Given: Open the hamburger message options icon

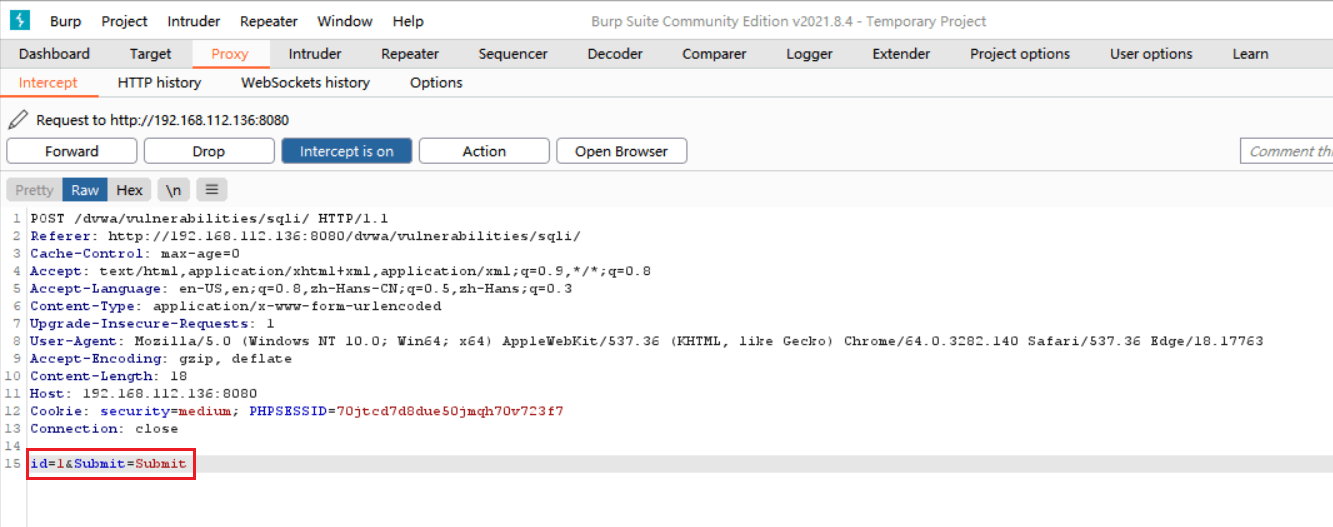Looking at the screenshot, I should (x=212, y=189).
